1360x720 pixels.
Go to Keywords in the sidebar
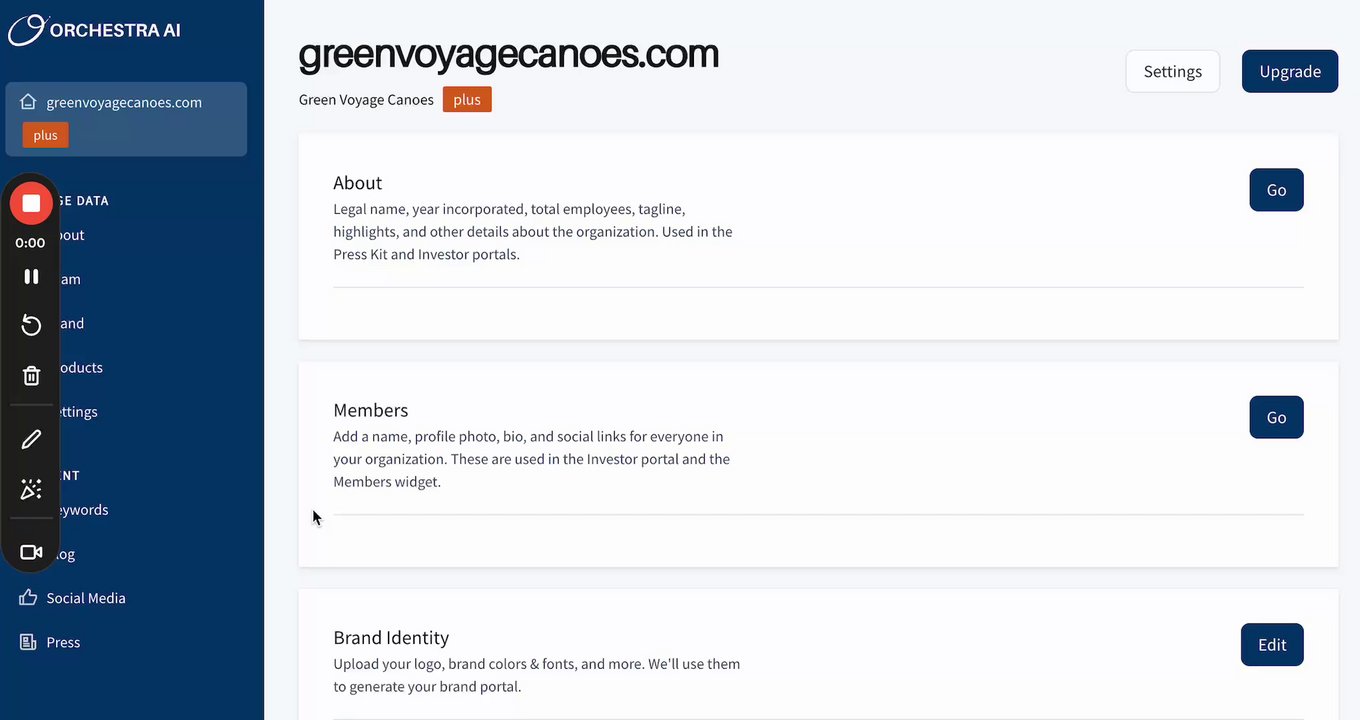84,510
